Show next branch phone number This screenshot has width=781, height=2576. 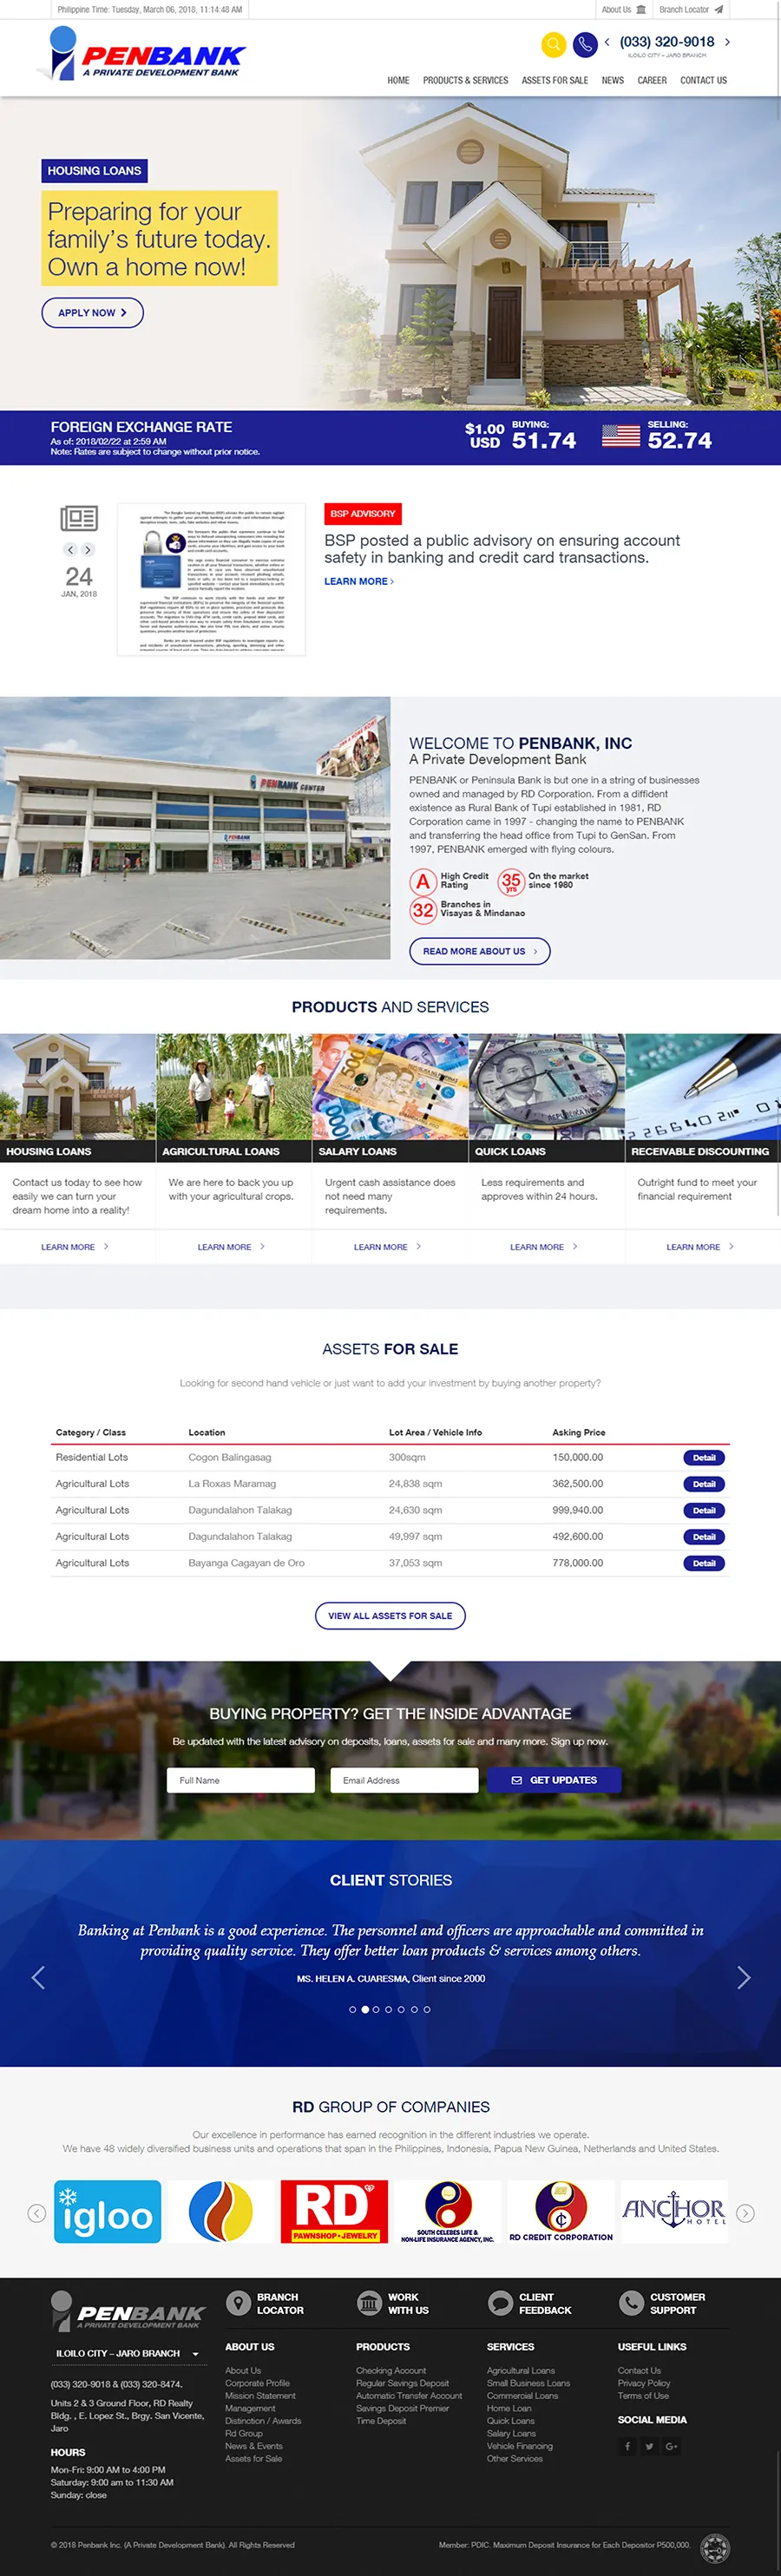pos(727,42)
